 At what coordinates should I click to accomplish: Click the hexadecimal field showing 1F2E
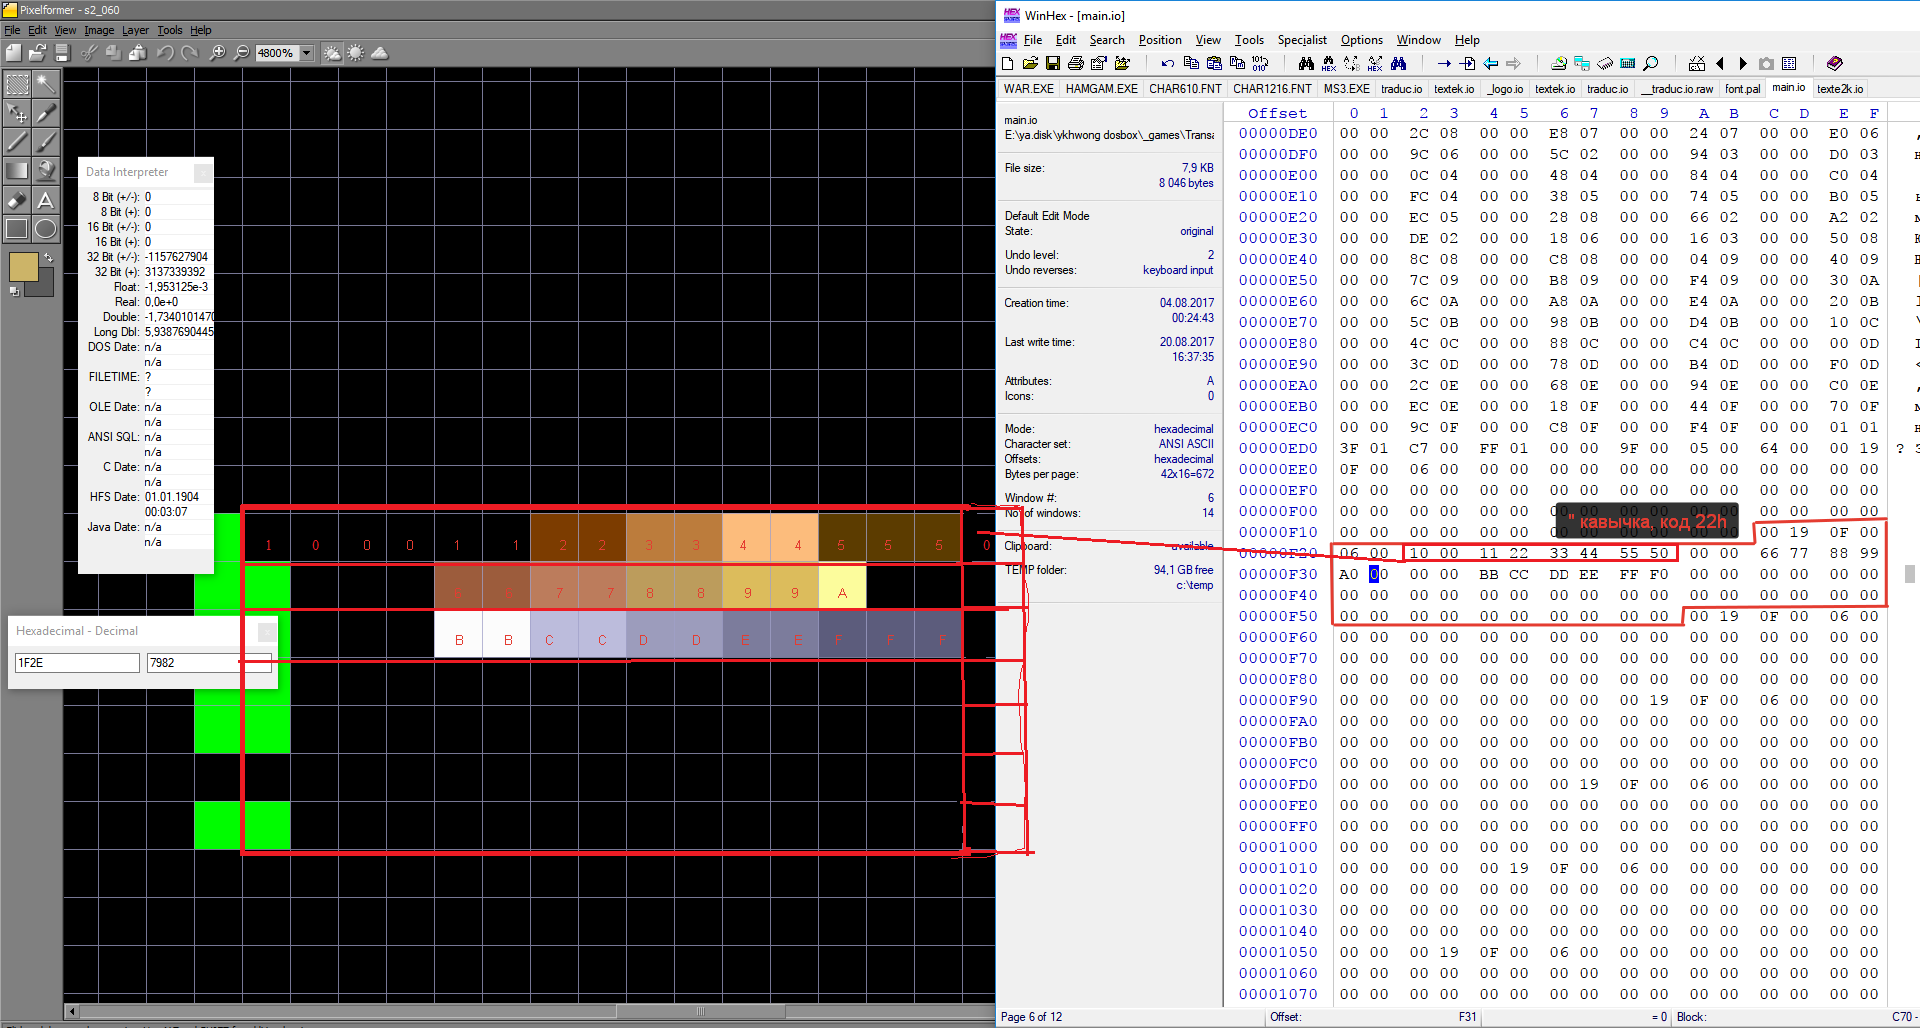click(77, 663)
